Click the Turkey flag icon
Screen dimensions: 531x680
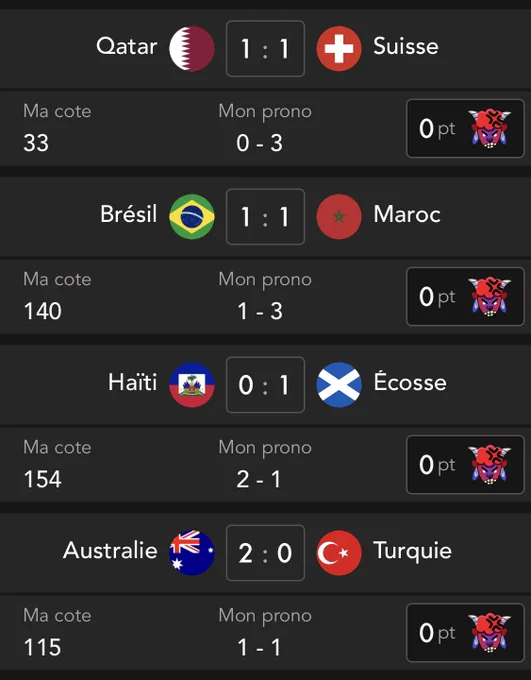point(339,552)
